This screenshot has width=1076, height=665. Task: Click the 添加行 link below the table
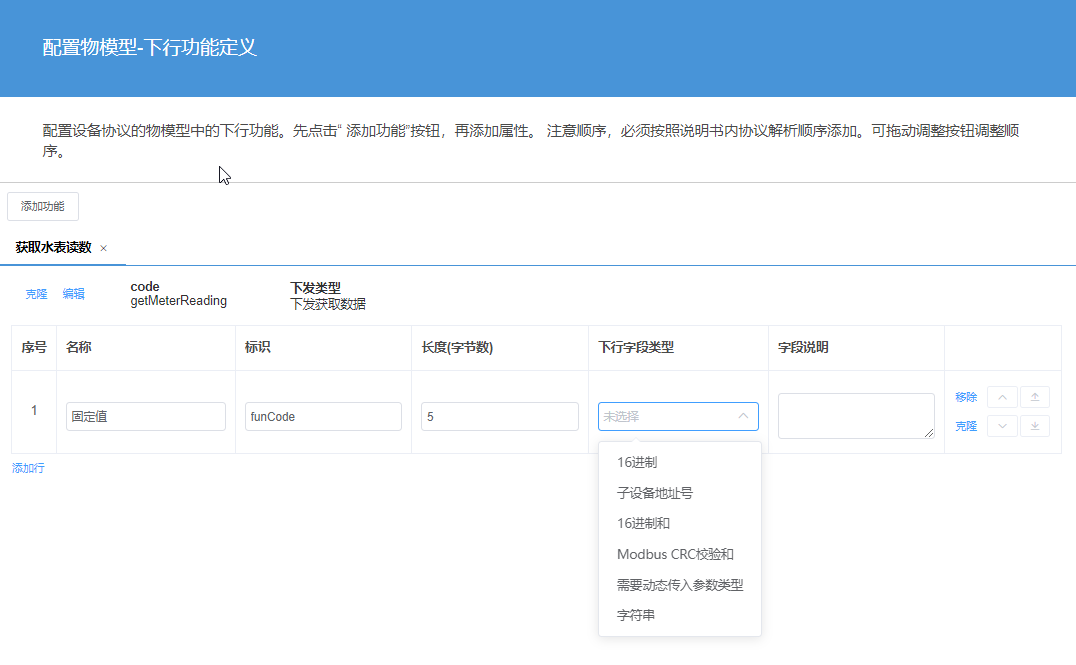[x=28, y=468]
